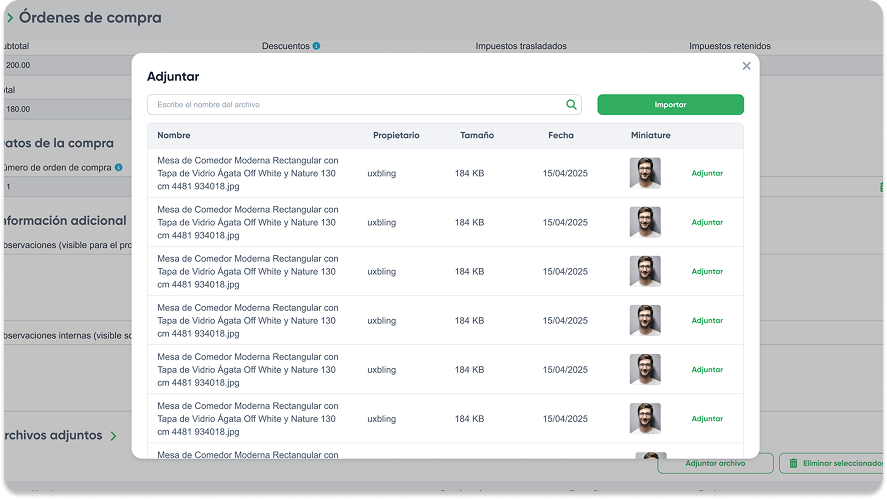
Task: Click the '184 KB' size in the third row
Action: point(469,272)
